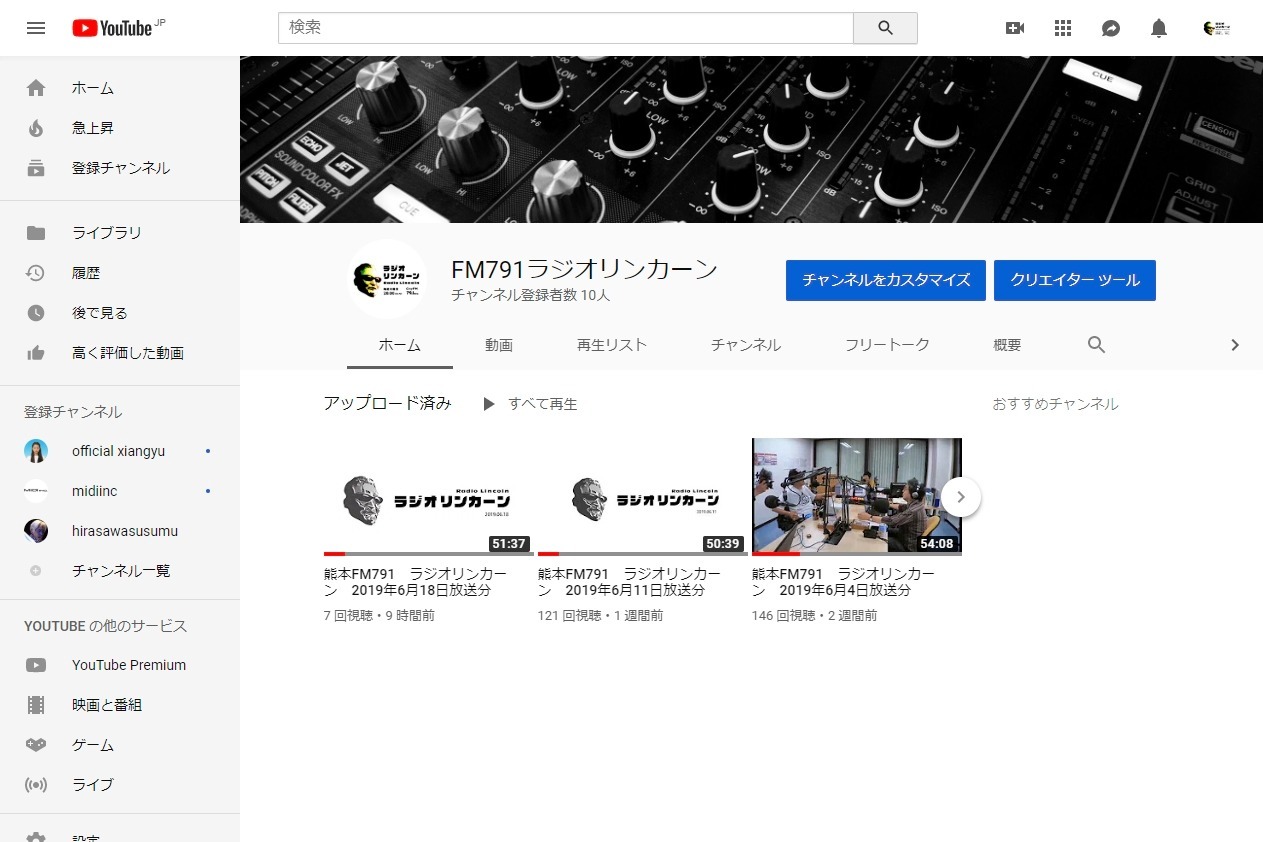Screen dimensions: 1263x842
Task: Open the YouTube apps grid
Action: tap(1062, 28)
